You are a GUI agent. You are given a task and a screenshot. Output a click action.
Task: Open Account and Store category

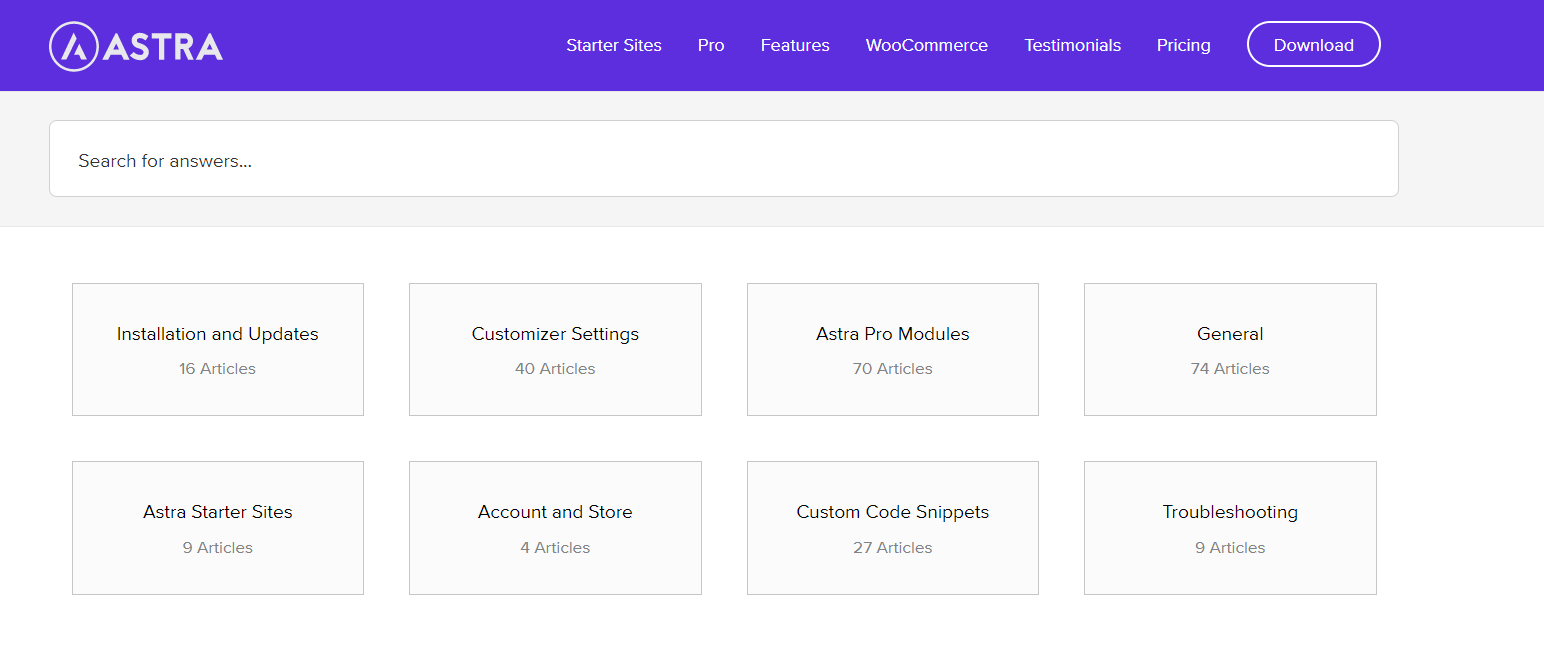click(555, 528)
